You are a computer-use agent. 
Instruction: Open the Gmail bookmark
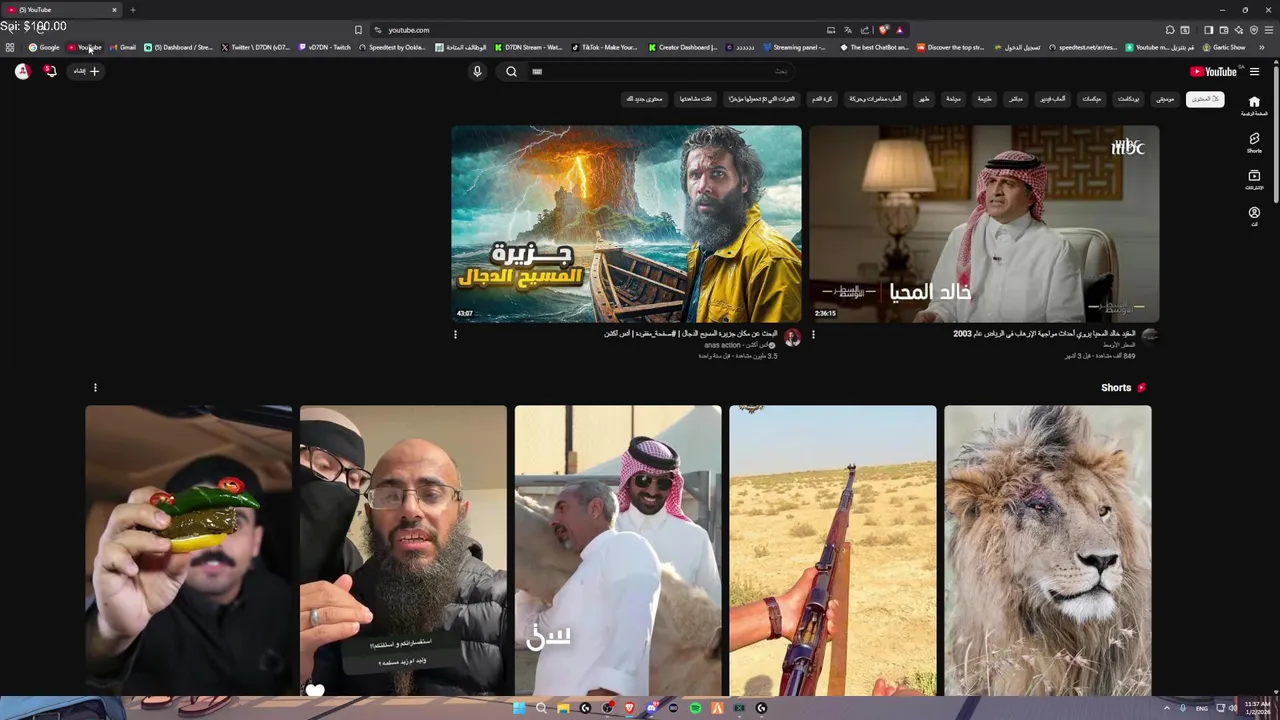click(123, 47)
